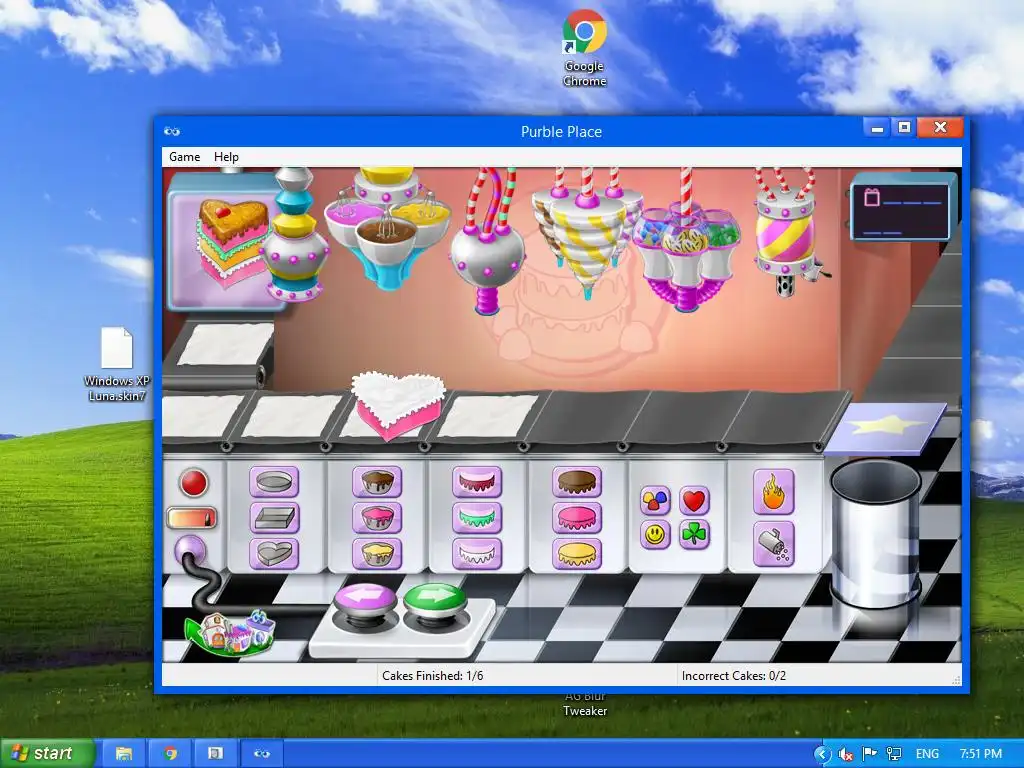
Task: Click the red round indicator button
Action: click(x=193, y=483)
